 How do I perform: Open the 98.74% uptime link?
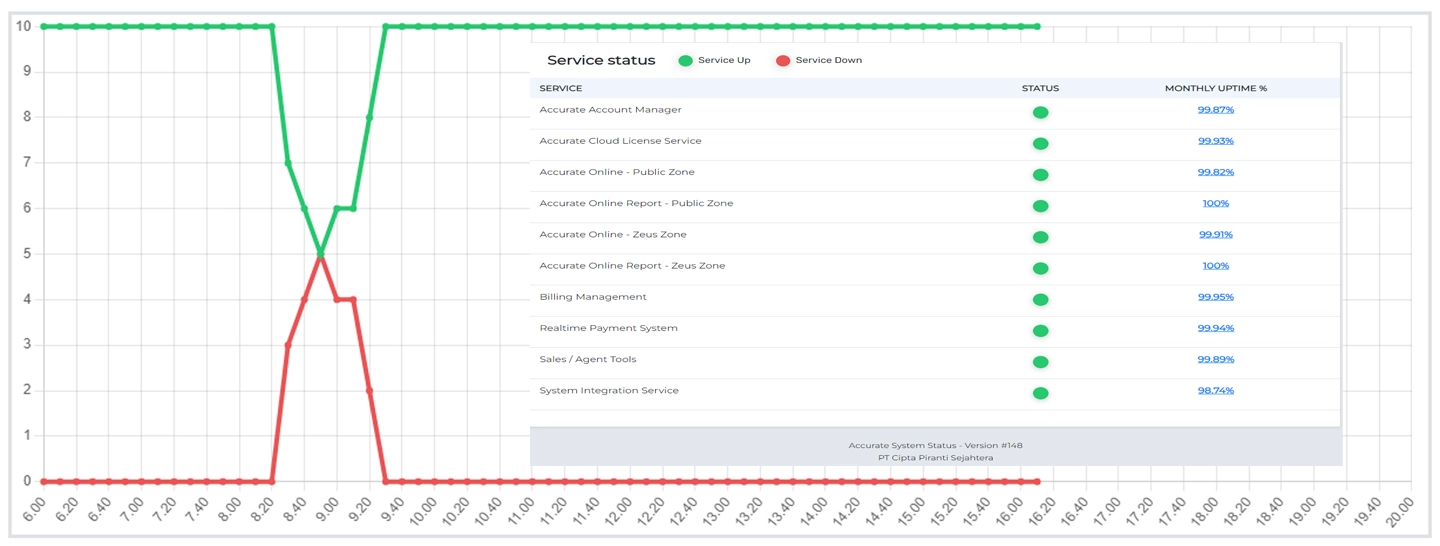click(x=1216, y=390)
